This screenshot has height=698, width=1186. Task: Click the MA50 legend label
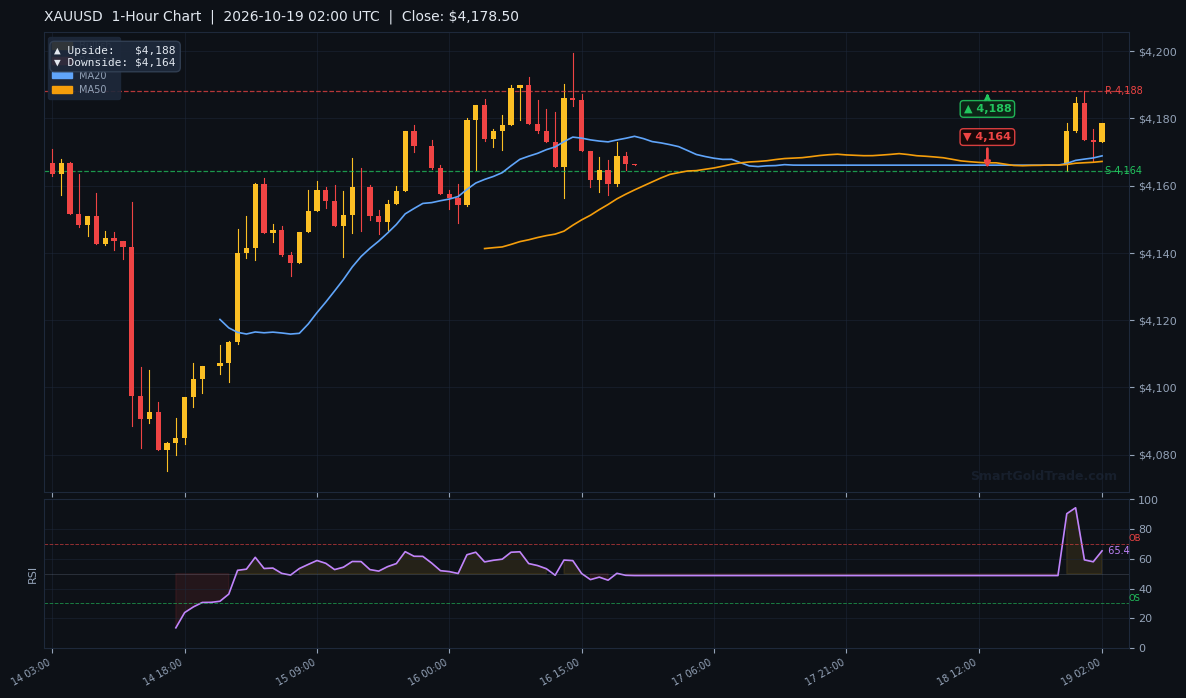93,89
